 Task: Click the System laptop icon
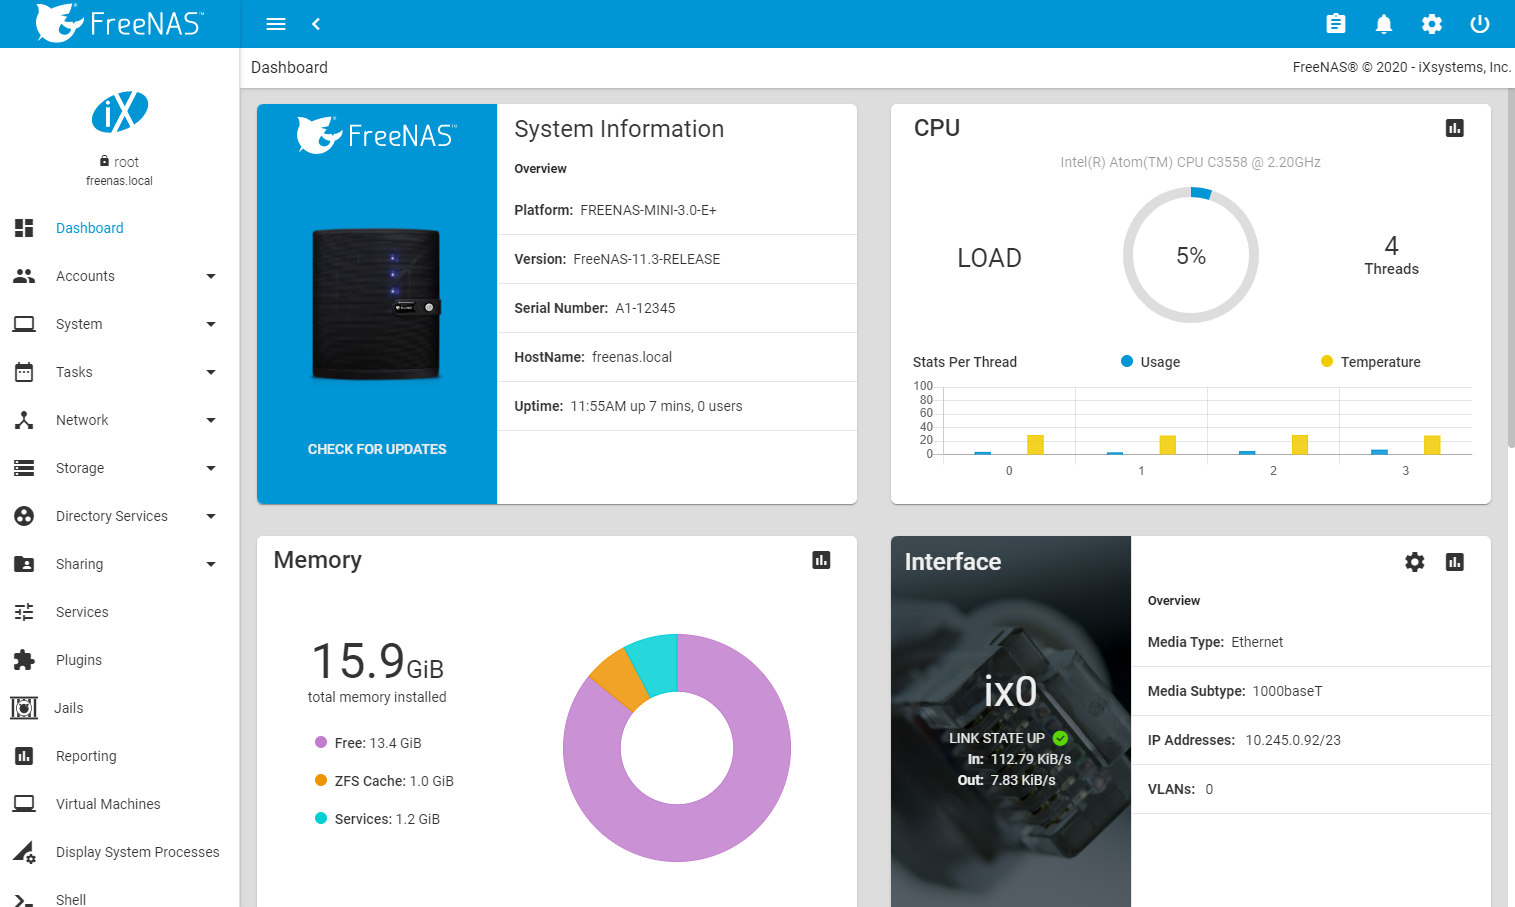(x=24, y=324)
